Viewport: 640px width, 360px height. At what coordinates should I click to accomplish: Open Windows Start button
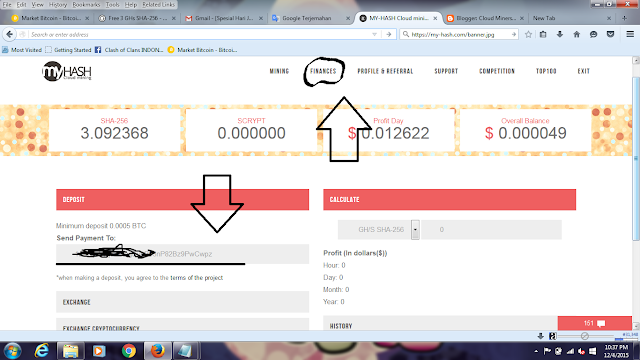[12, 351]
